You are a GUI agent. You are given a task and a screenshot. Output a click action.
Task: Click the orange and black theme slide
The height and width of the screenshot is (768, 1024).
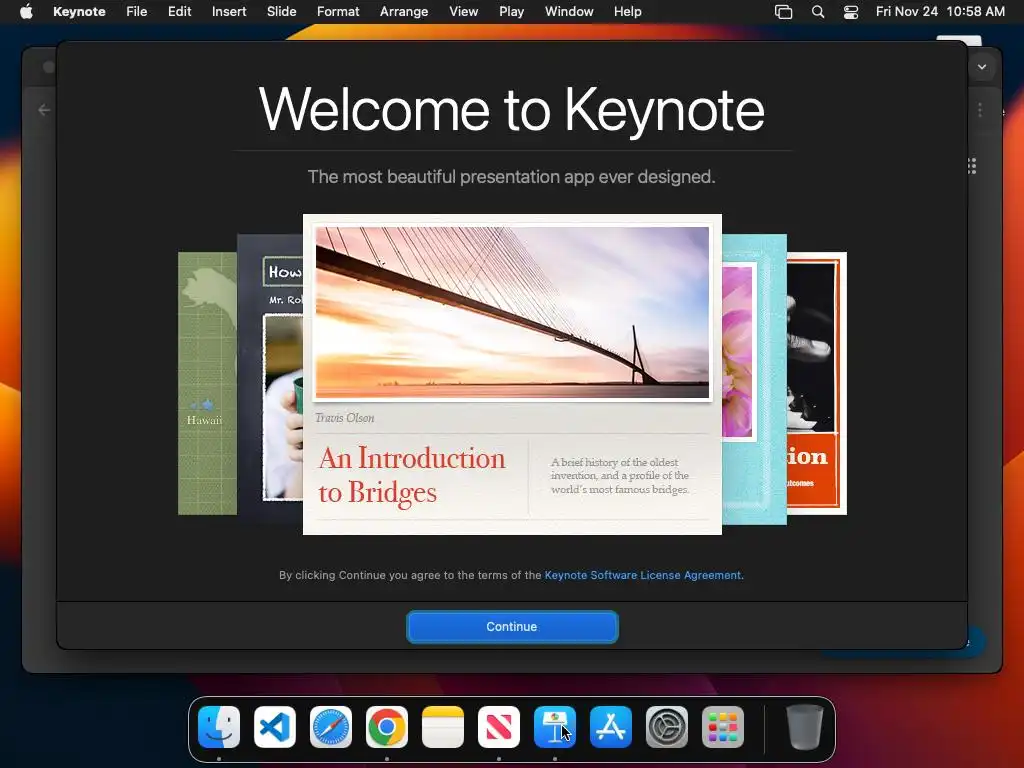click(x=817, y=383)
